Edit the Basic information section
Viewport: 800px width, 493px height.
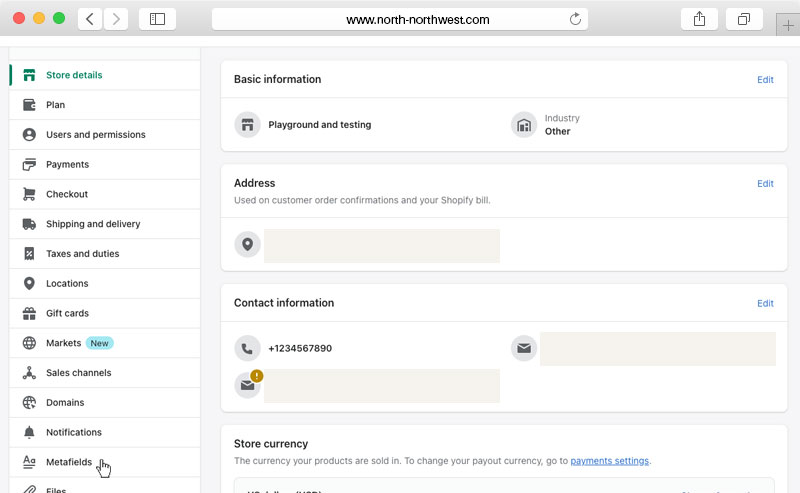[765, 80]
